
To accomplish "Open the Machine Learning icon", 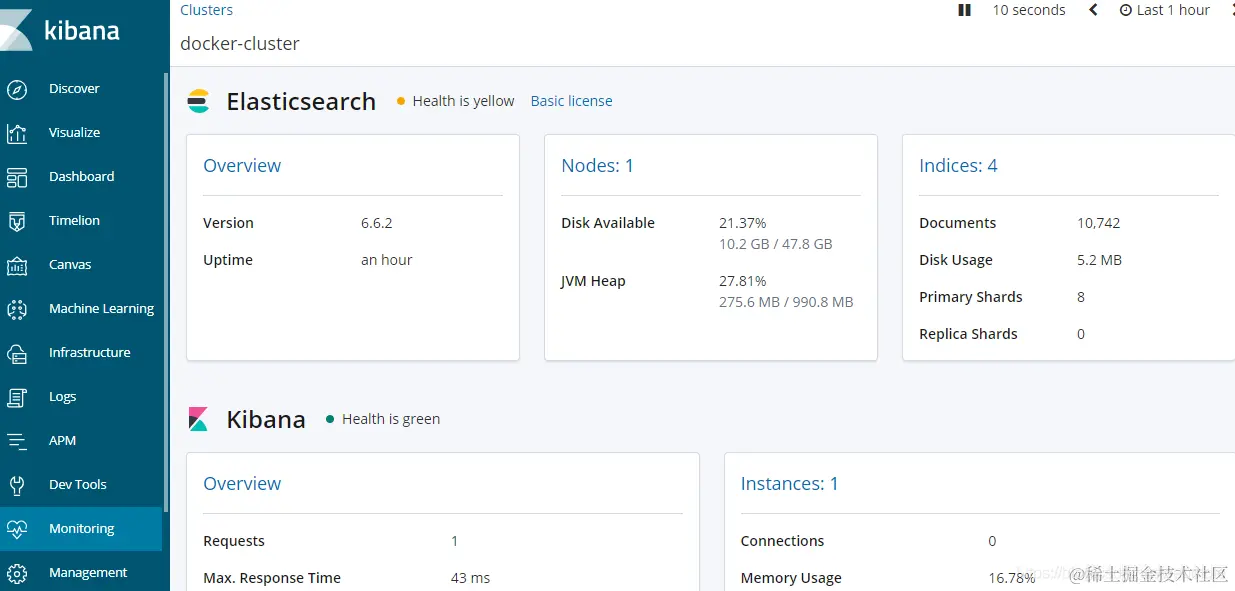I will [17, 309].
